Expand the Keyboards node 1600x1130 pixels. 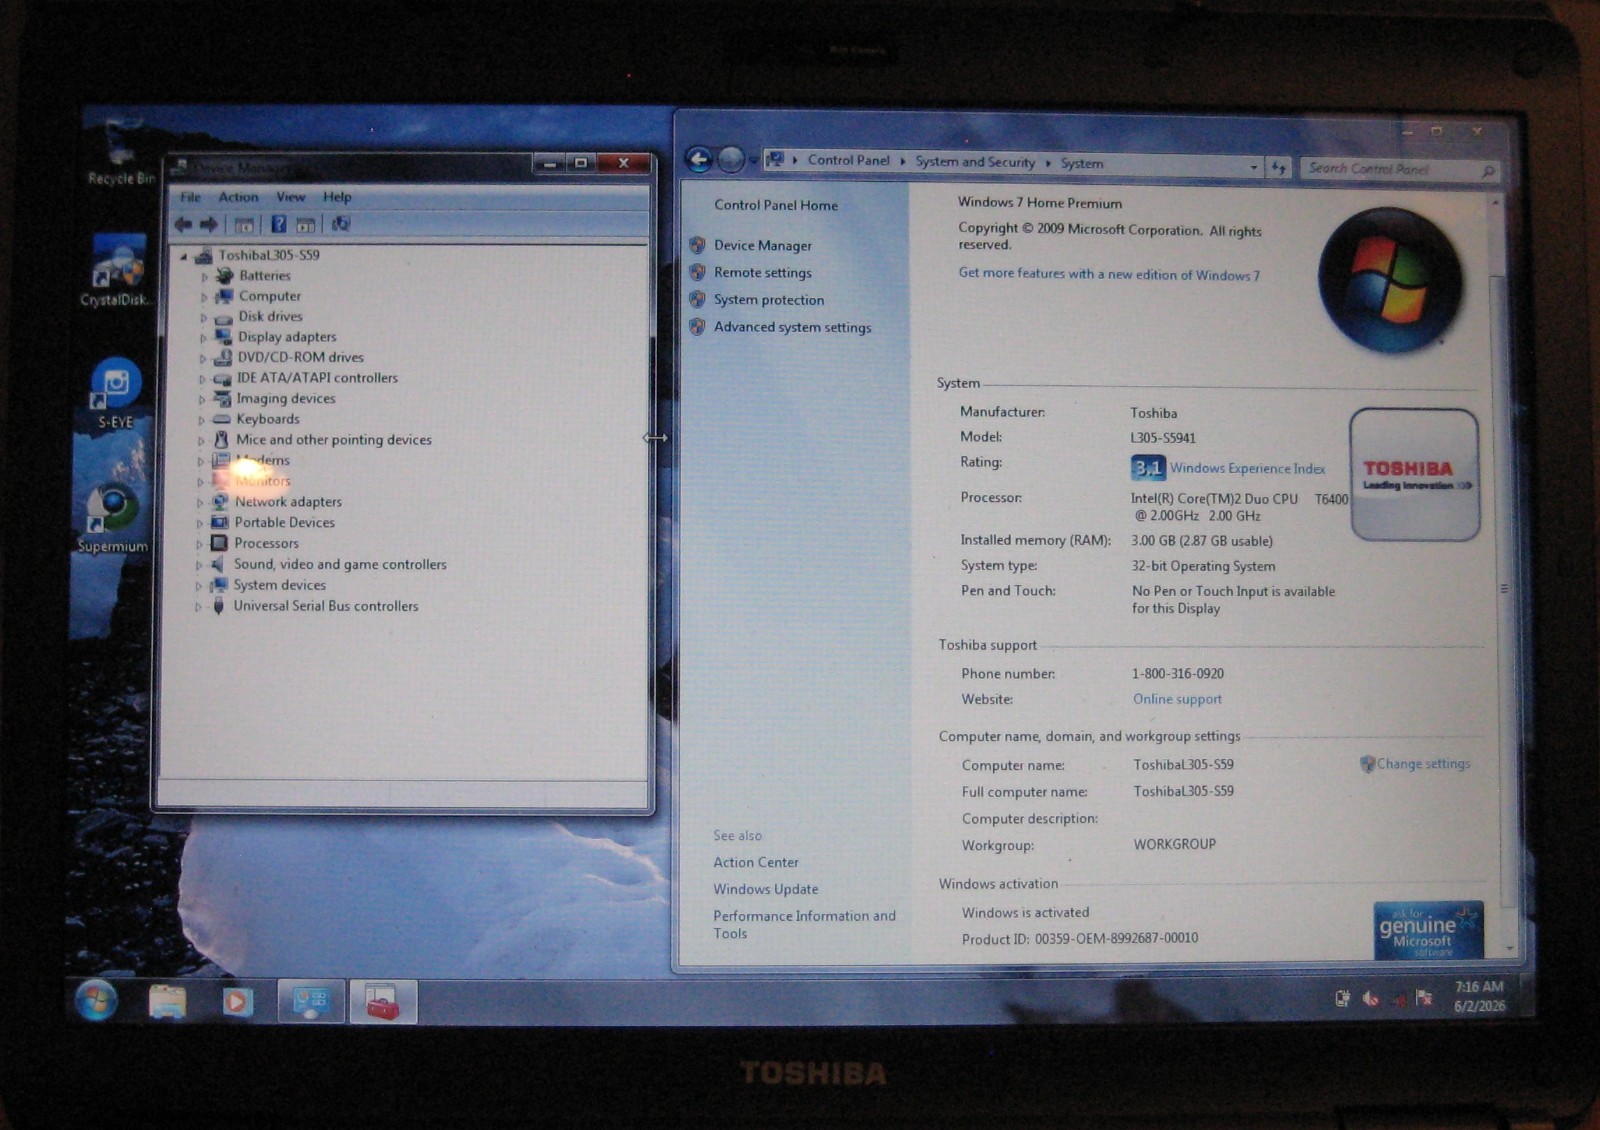click(x=201, y=420)
